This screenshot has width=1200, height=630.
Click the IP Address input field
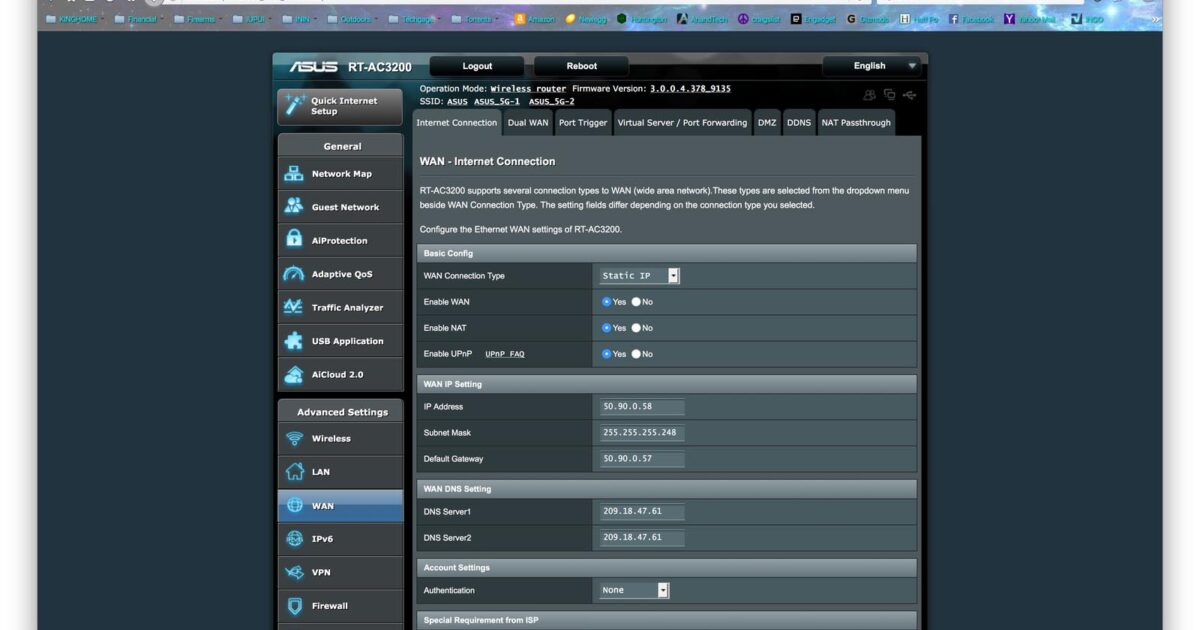click(642, 407)
